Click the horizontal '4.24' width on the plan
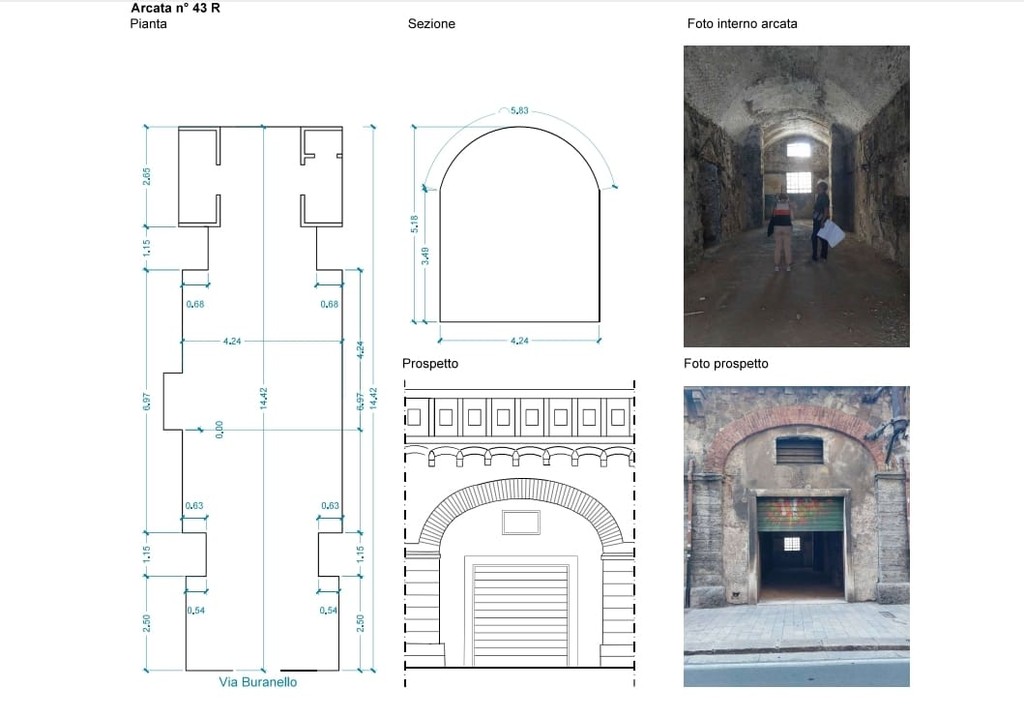Viewport: 1024px width, 718px height. coord(232,341)
